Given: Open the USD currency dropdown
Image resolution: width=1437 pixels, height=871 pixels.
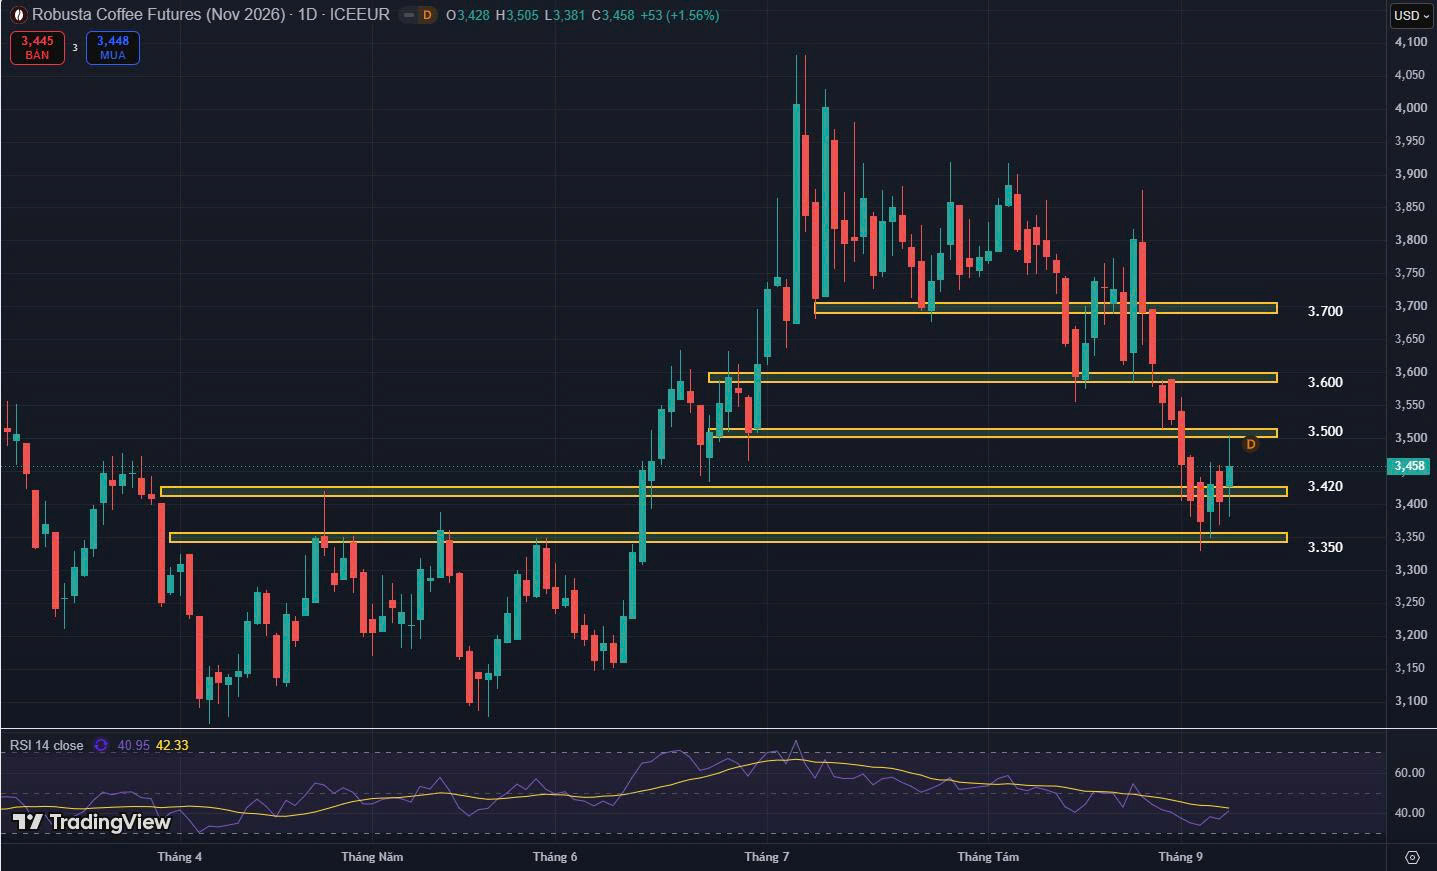Looking at the screenshot, I should (x=1412, y=15).
